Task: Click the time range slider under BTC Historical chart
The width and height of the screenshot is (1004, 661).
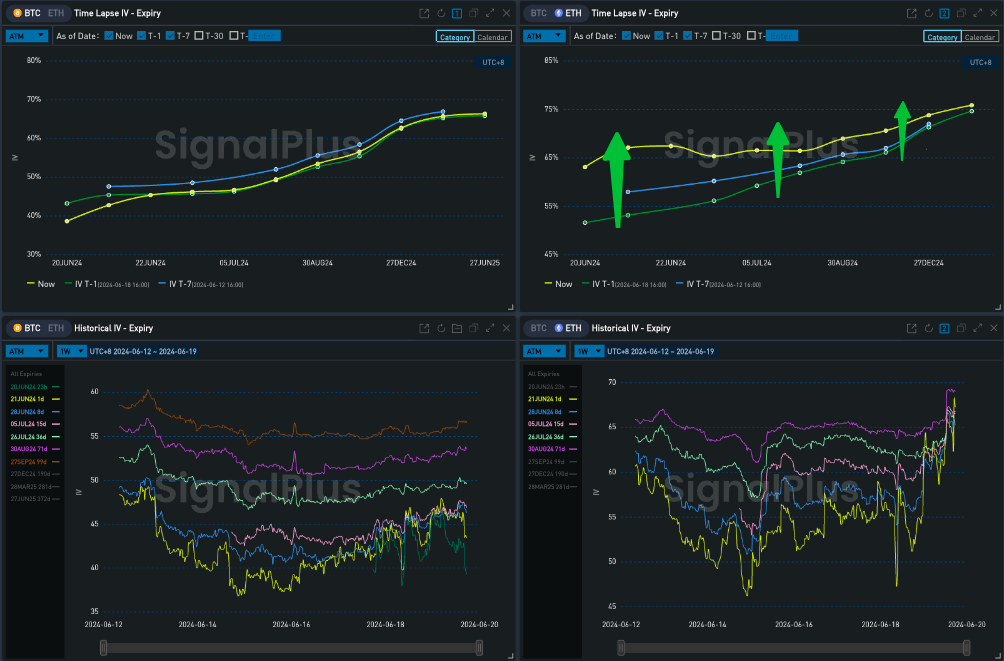Action: coord(290,648)
